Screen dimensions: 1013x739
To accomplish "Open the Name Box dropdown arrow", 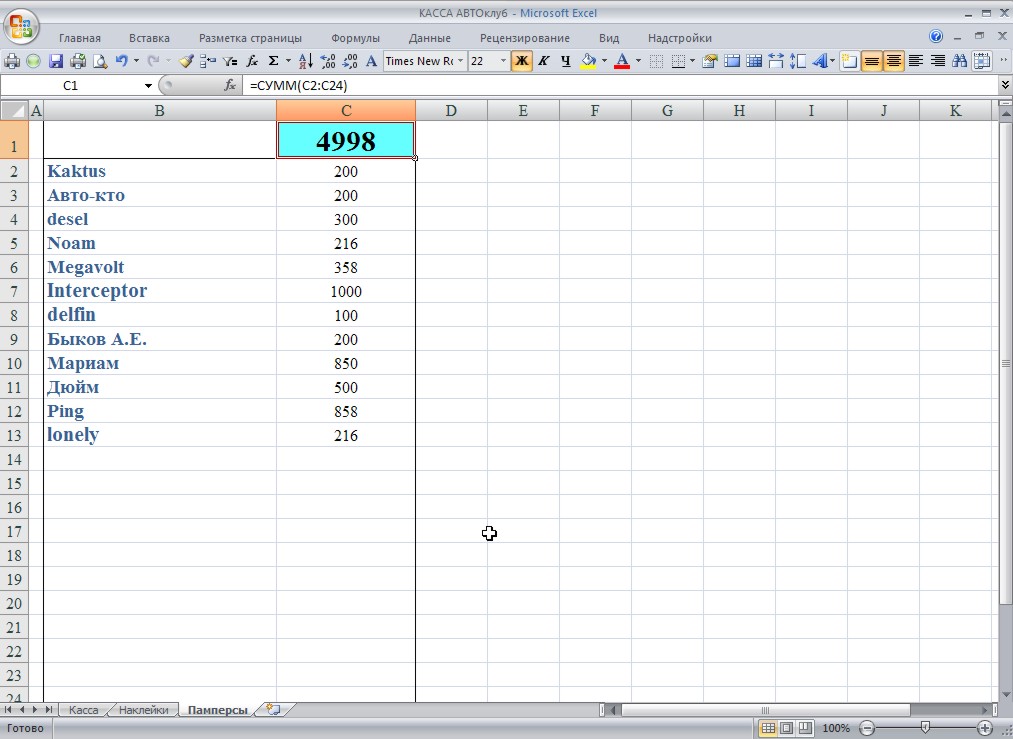I will [148, 86].
